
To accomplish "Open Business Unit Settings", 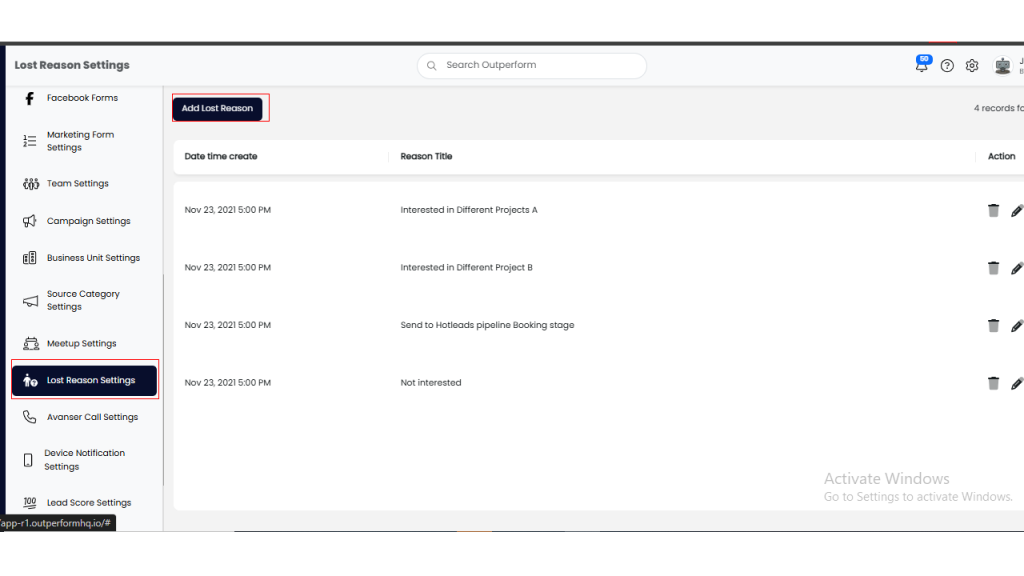I will (x=93, y=258).
